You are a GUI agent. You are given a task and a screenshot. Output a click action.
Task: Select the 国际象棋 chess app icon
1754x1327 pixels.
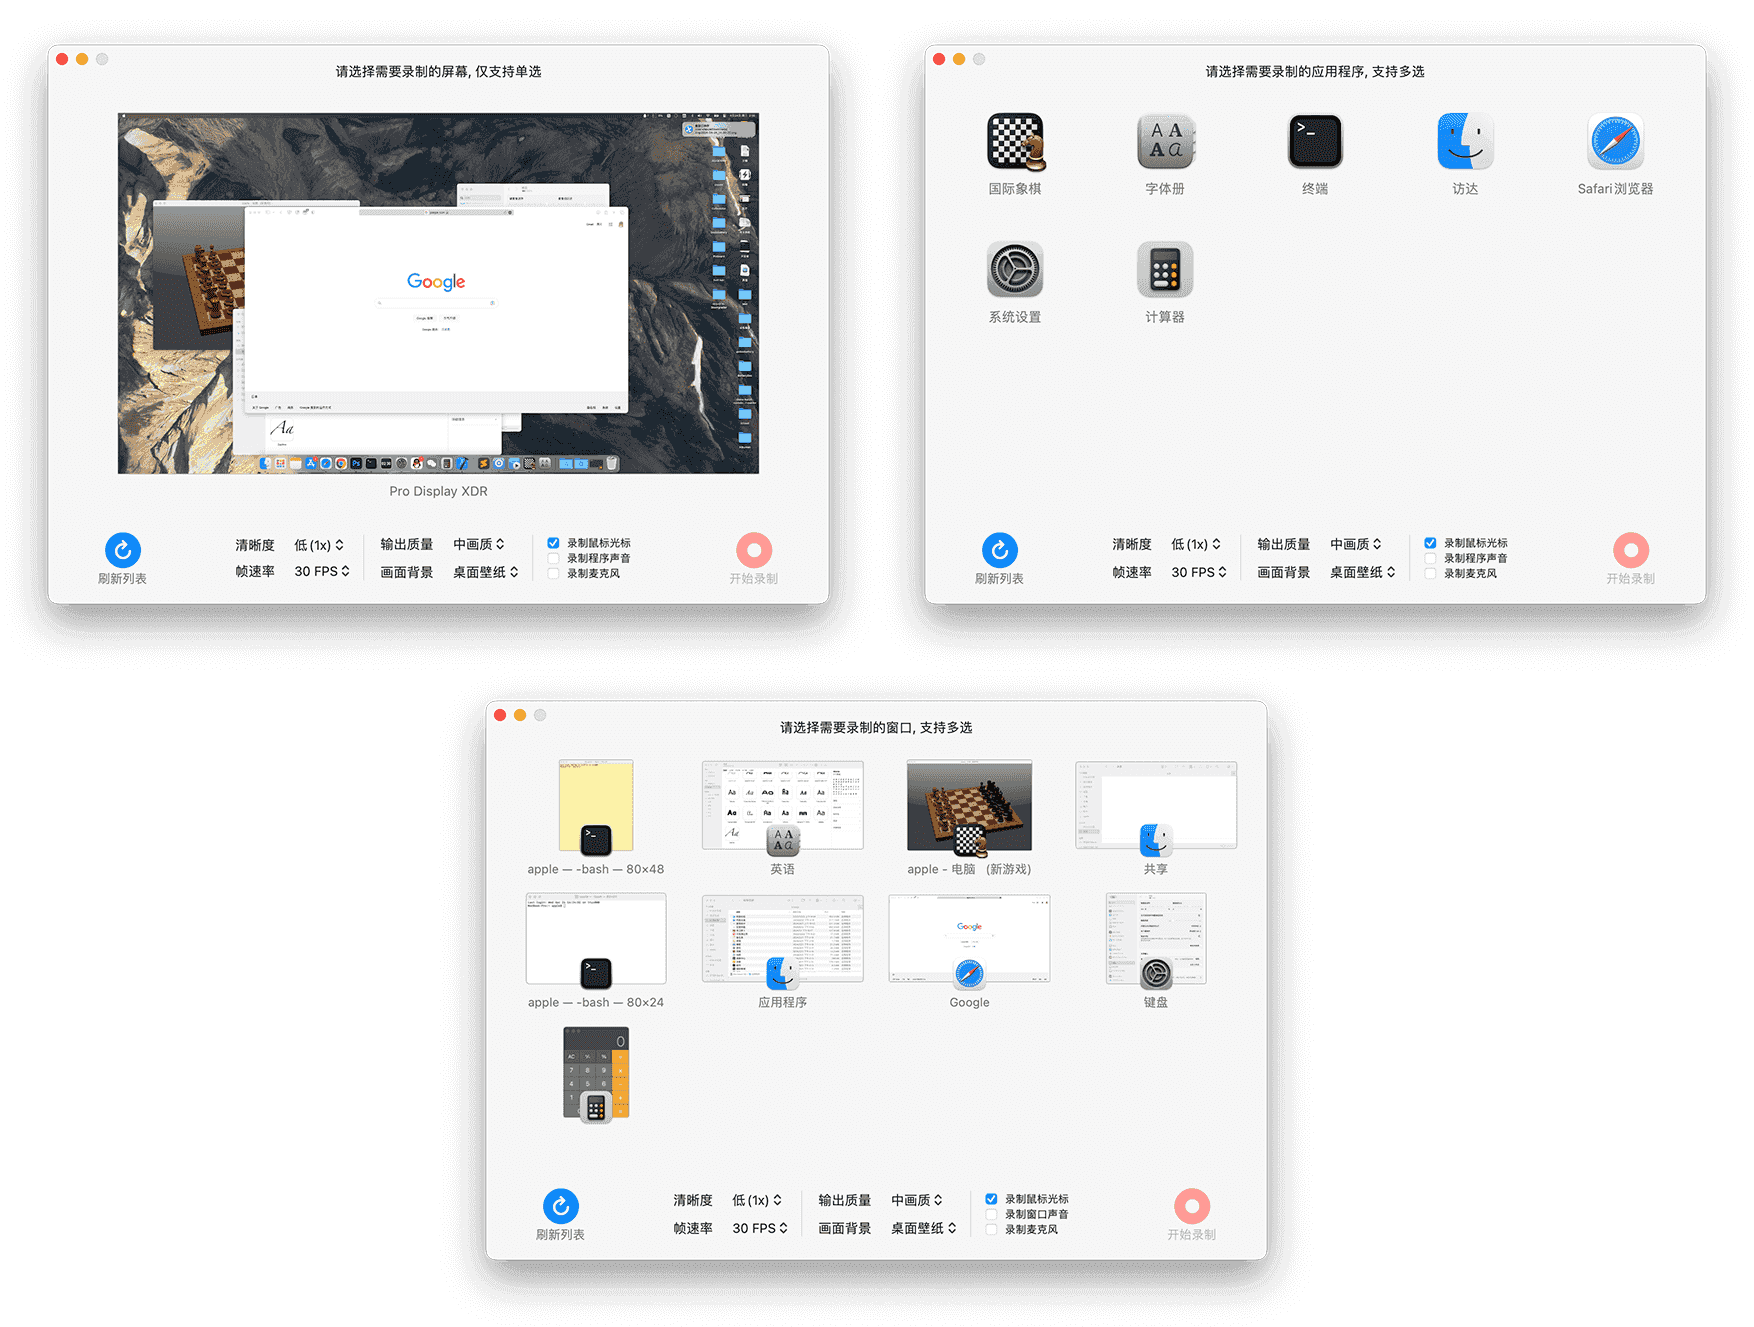(1015, 142)
